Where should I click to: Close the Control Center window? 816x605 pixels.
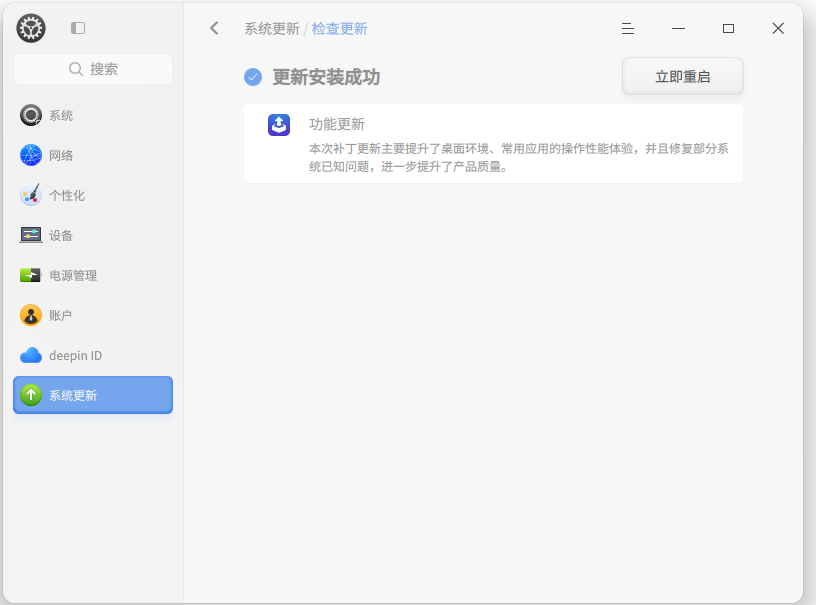pyautogui.click(x=778, y=29)
